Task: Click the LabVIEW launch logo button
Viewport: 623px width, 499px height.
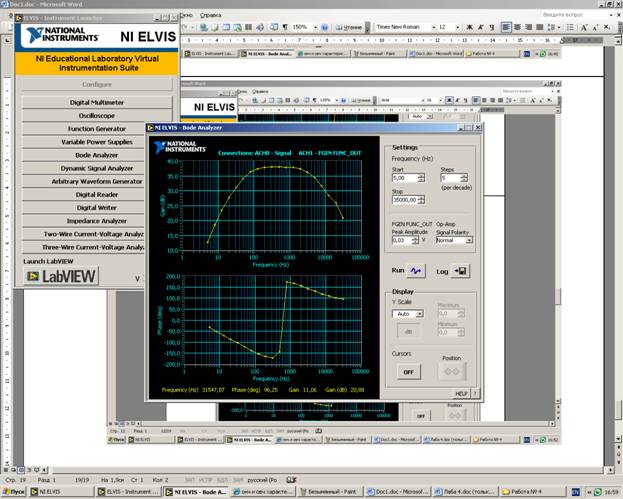Action: coord(62,276)
